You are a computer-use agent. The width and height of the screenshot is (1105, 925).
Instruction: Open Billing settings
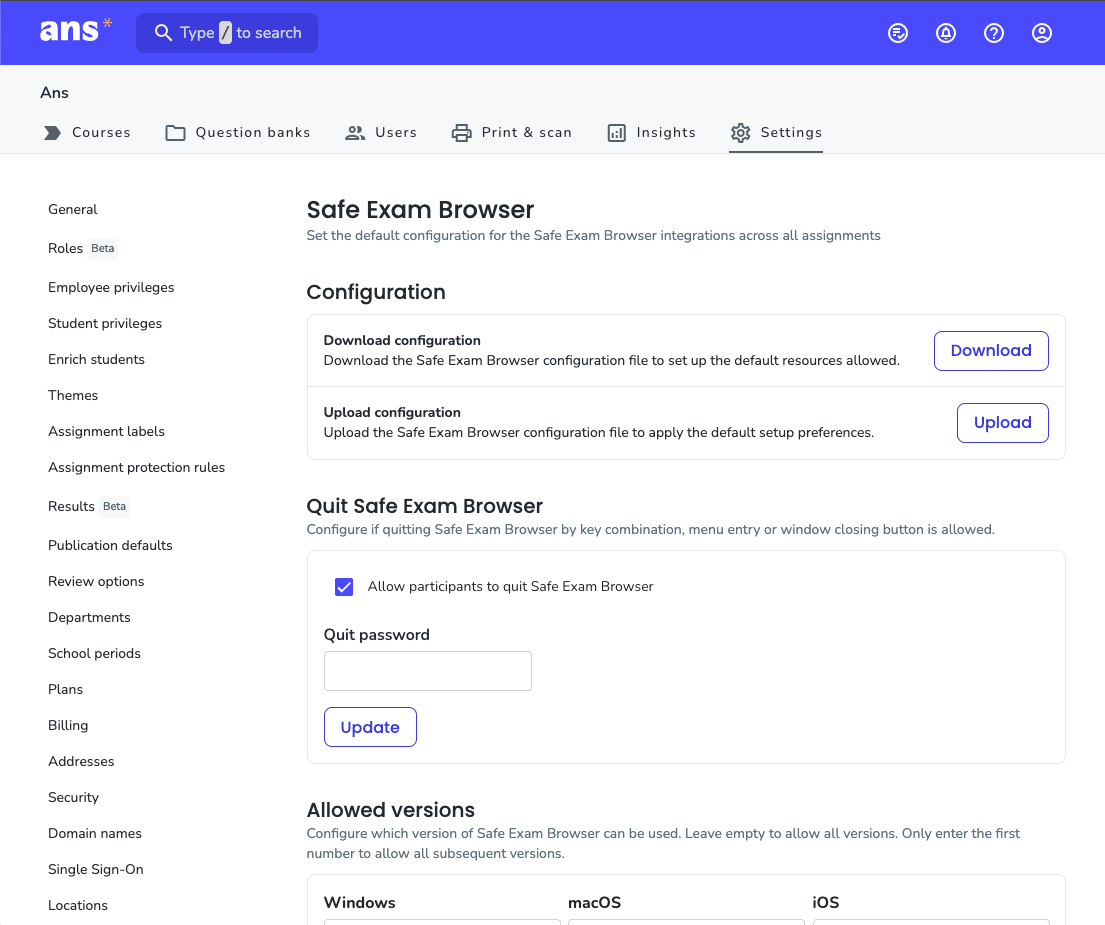(68, 725)
